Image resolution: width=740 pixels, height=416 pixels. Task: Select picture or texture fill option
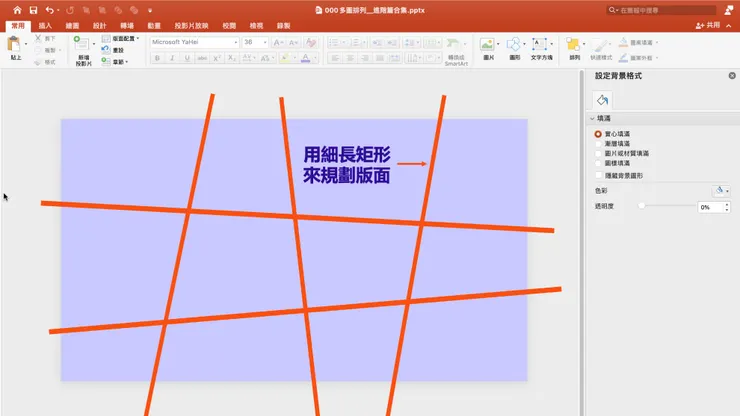tap(598, 153)
